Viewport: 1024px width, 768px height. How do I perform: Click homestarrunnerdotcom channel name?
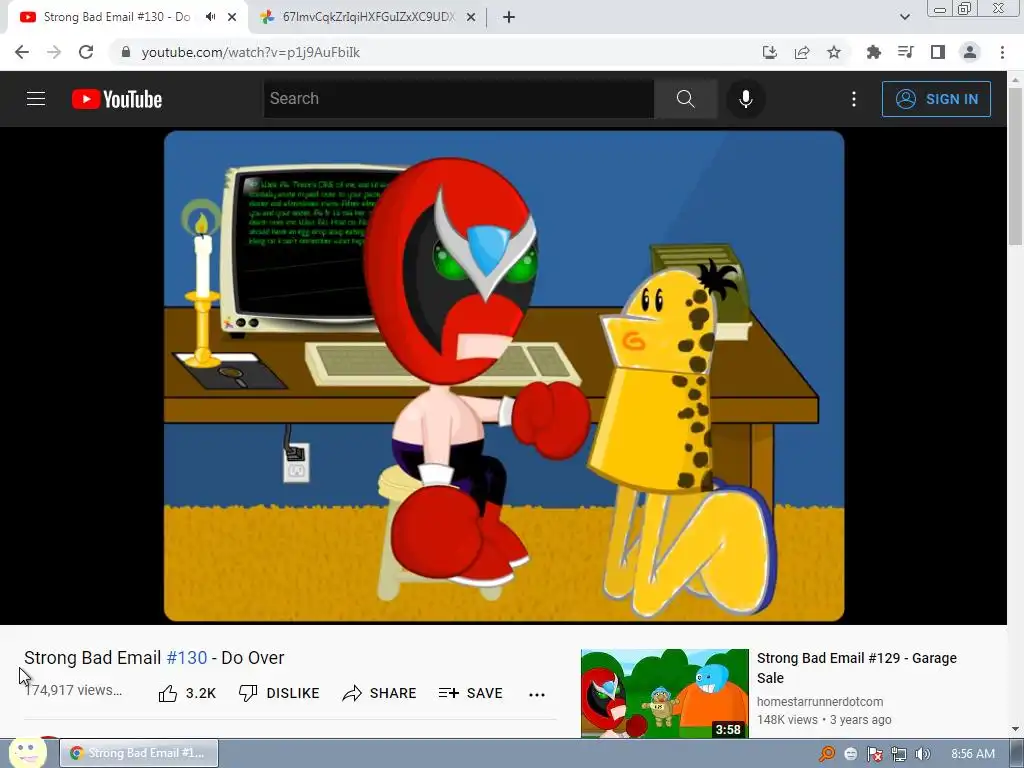coord(820,701)
